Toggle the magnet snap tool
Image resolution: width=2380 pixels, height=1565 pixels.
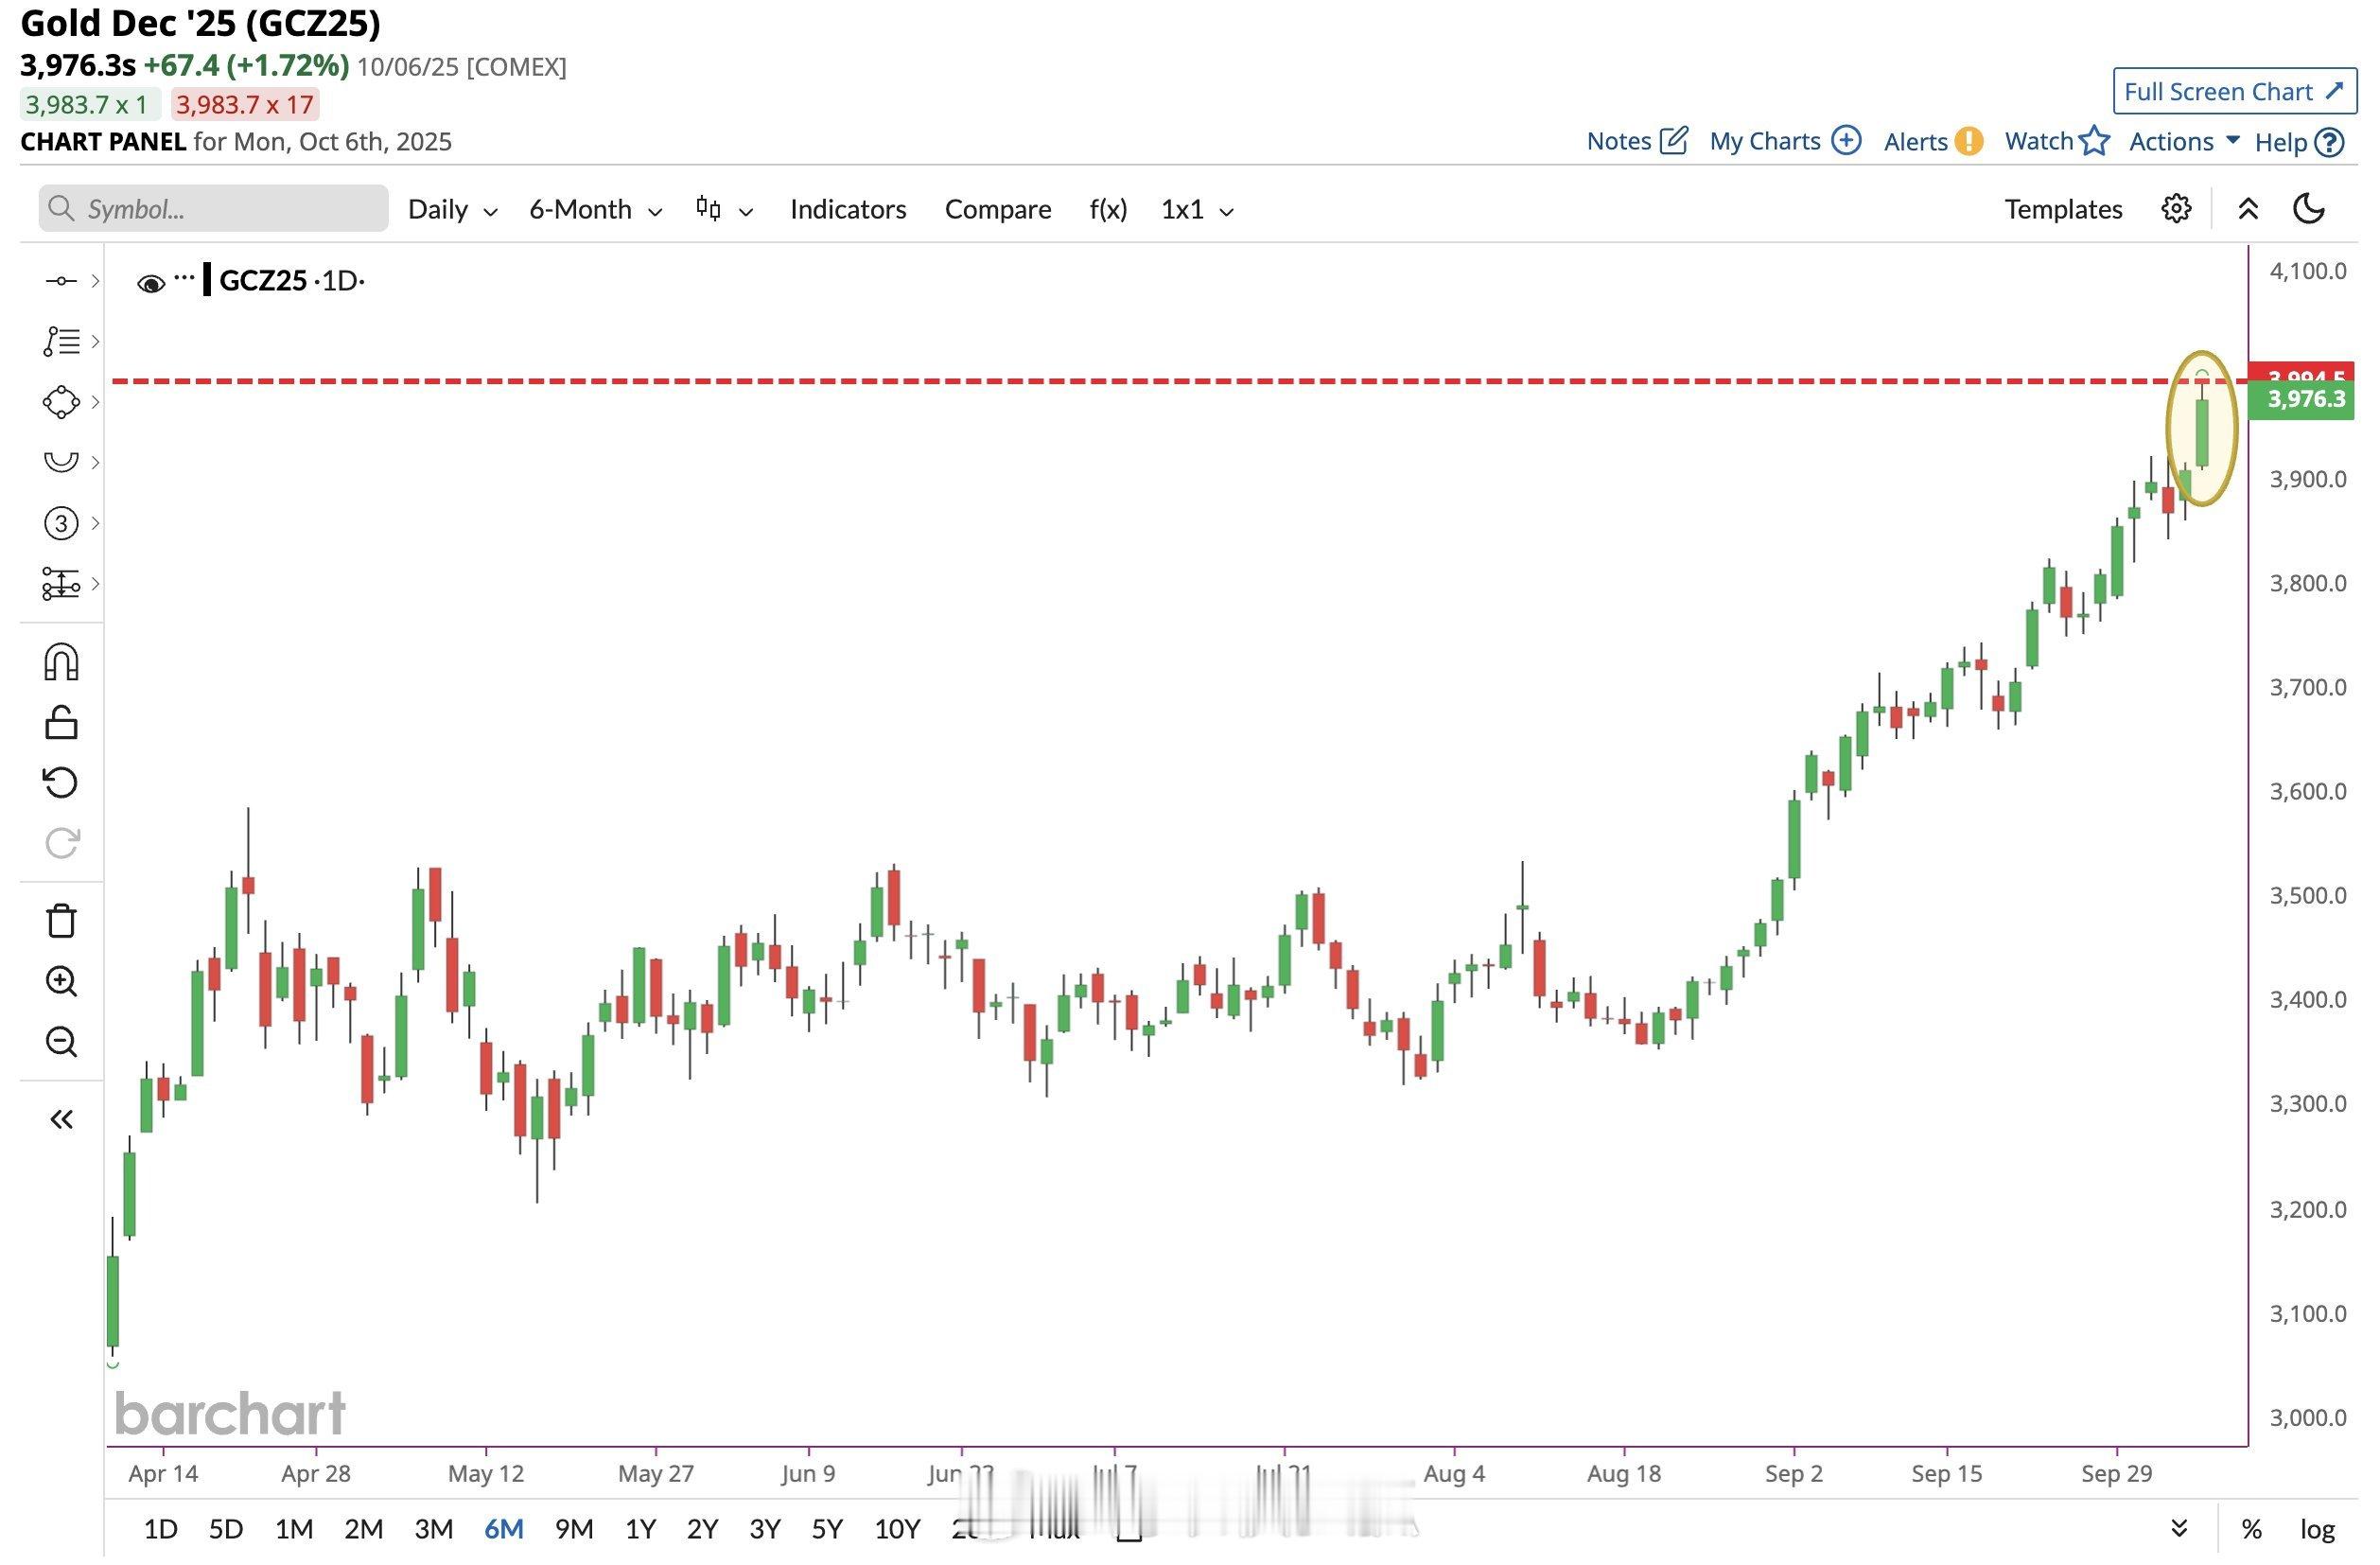(61, 663)
